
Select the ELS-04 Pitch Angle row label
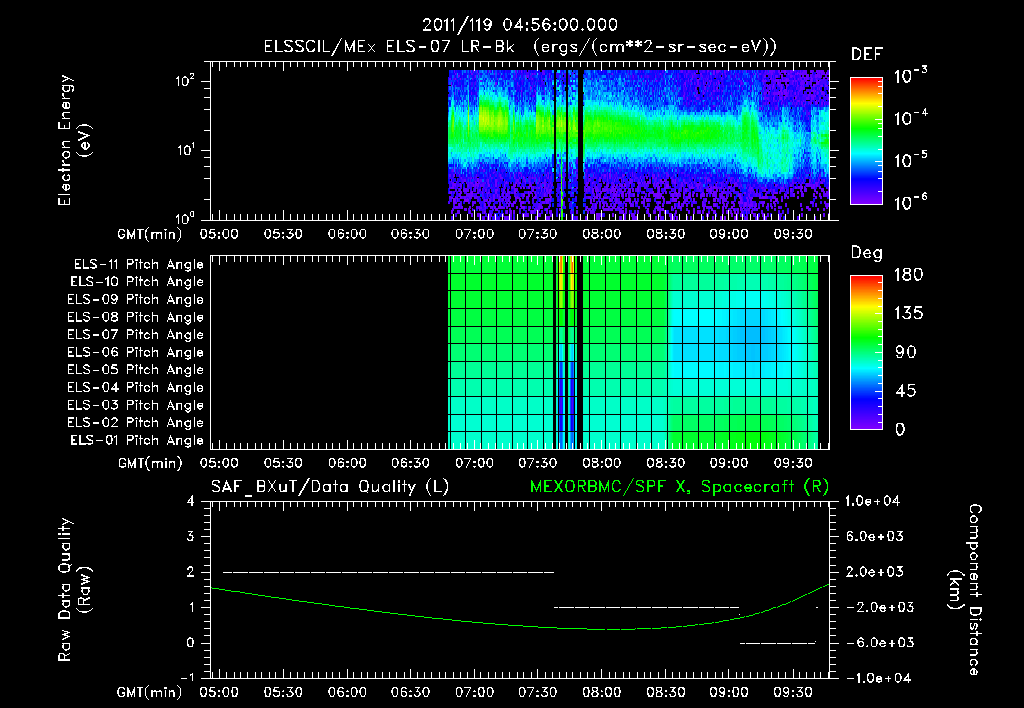coord(136,387)
